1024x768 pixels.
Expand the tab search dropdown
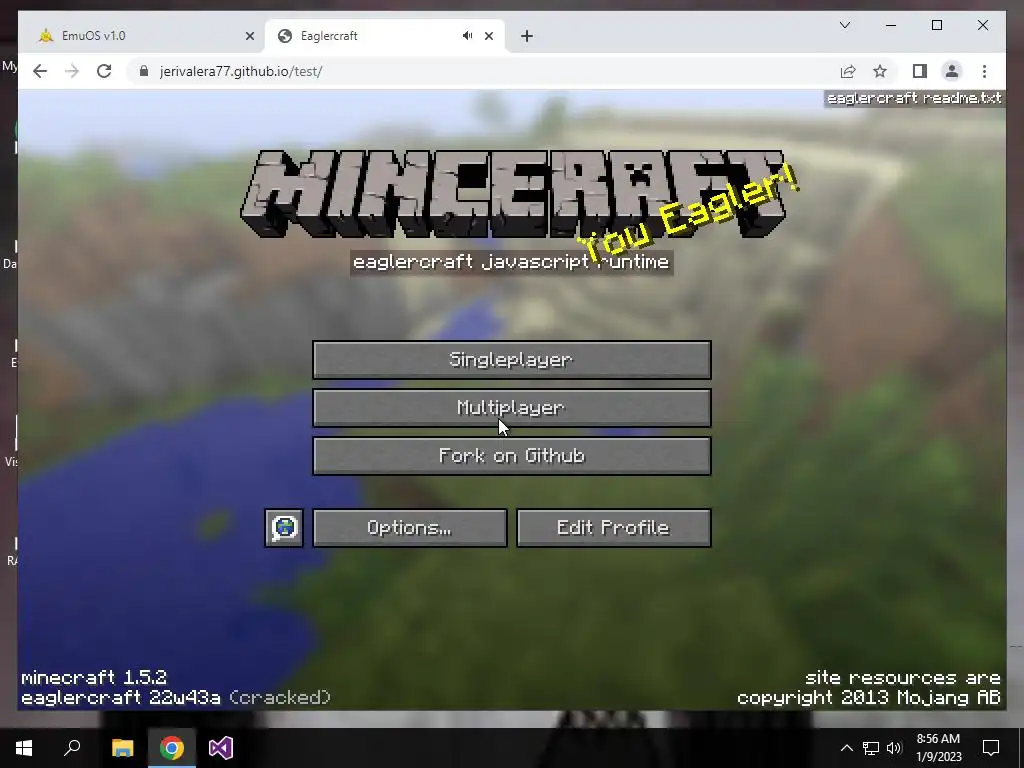click(845, 25)
